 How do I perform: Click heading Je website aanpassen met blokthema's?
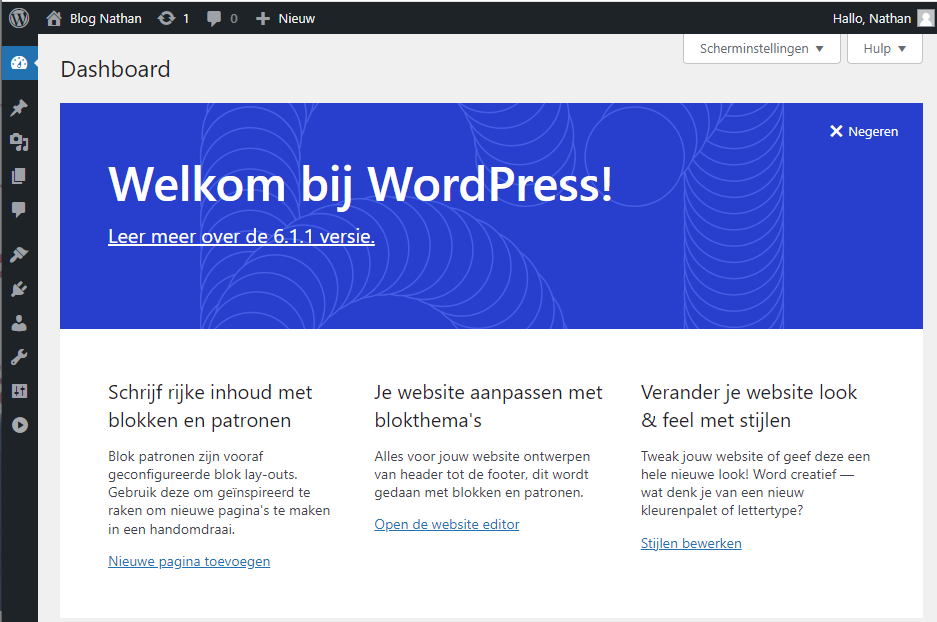489,406
